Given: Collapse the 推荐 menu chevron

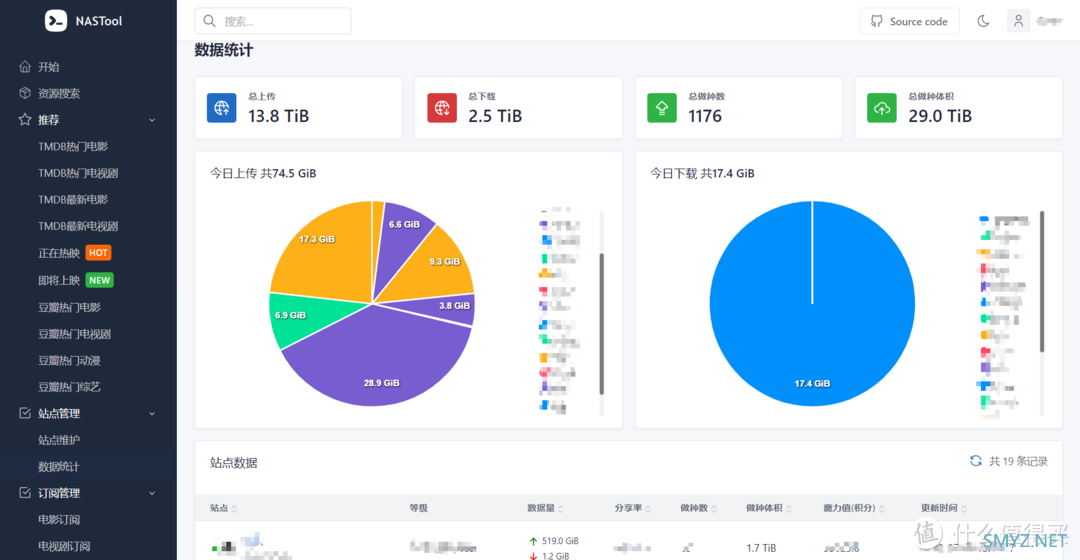Looking at the screenshot, I should tap(152, 121).
